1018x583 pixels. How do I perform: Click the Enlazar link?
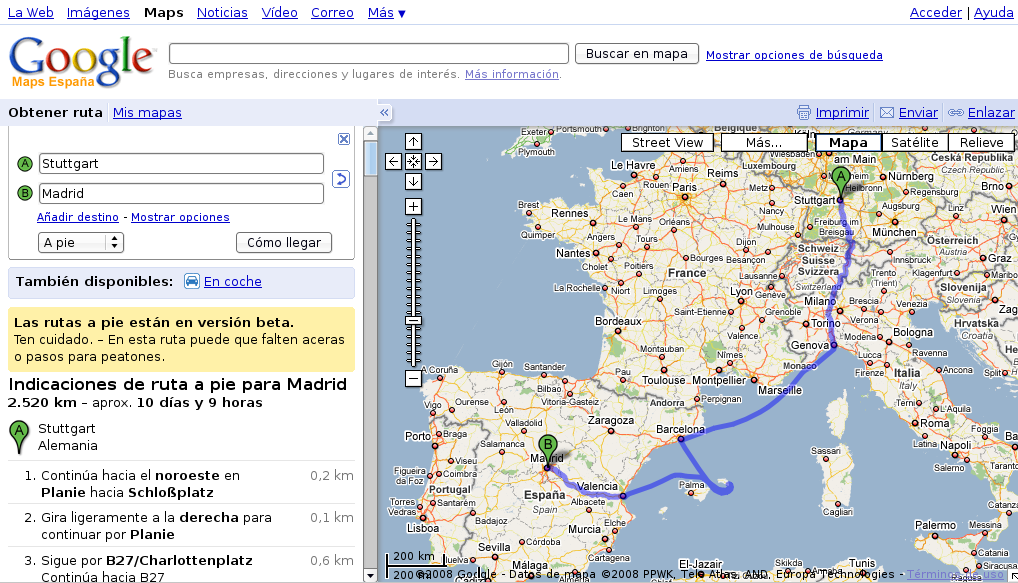click(x=991, y=113)
